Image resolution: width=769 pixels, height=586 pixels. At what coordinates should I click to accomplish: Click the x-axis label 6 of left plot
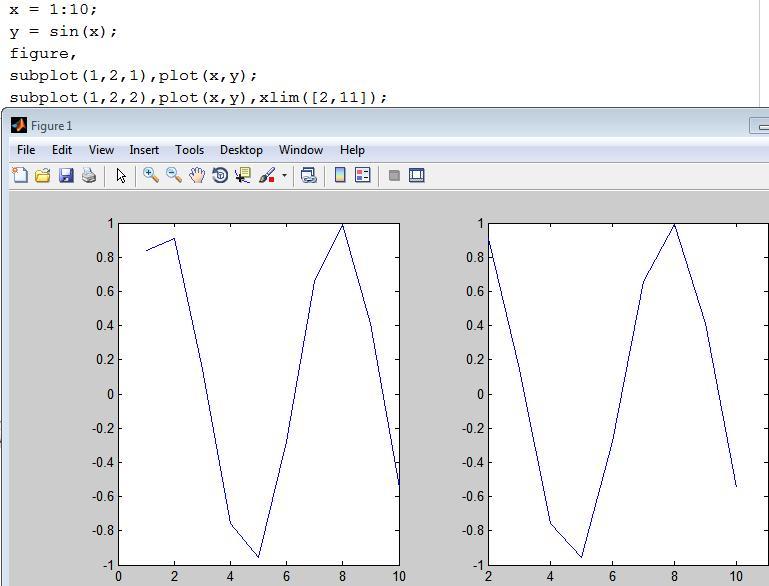pyautogui.click(x=286, y=576)
